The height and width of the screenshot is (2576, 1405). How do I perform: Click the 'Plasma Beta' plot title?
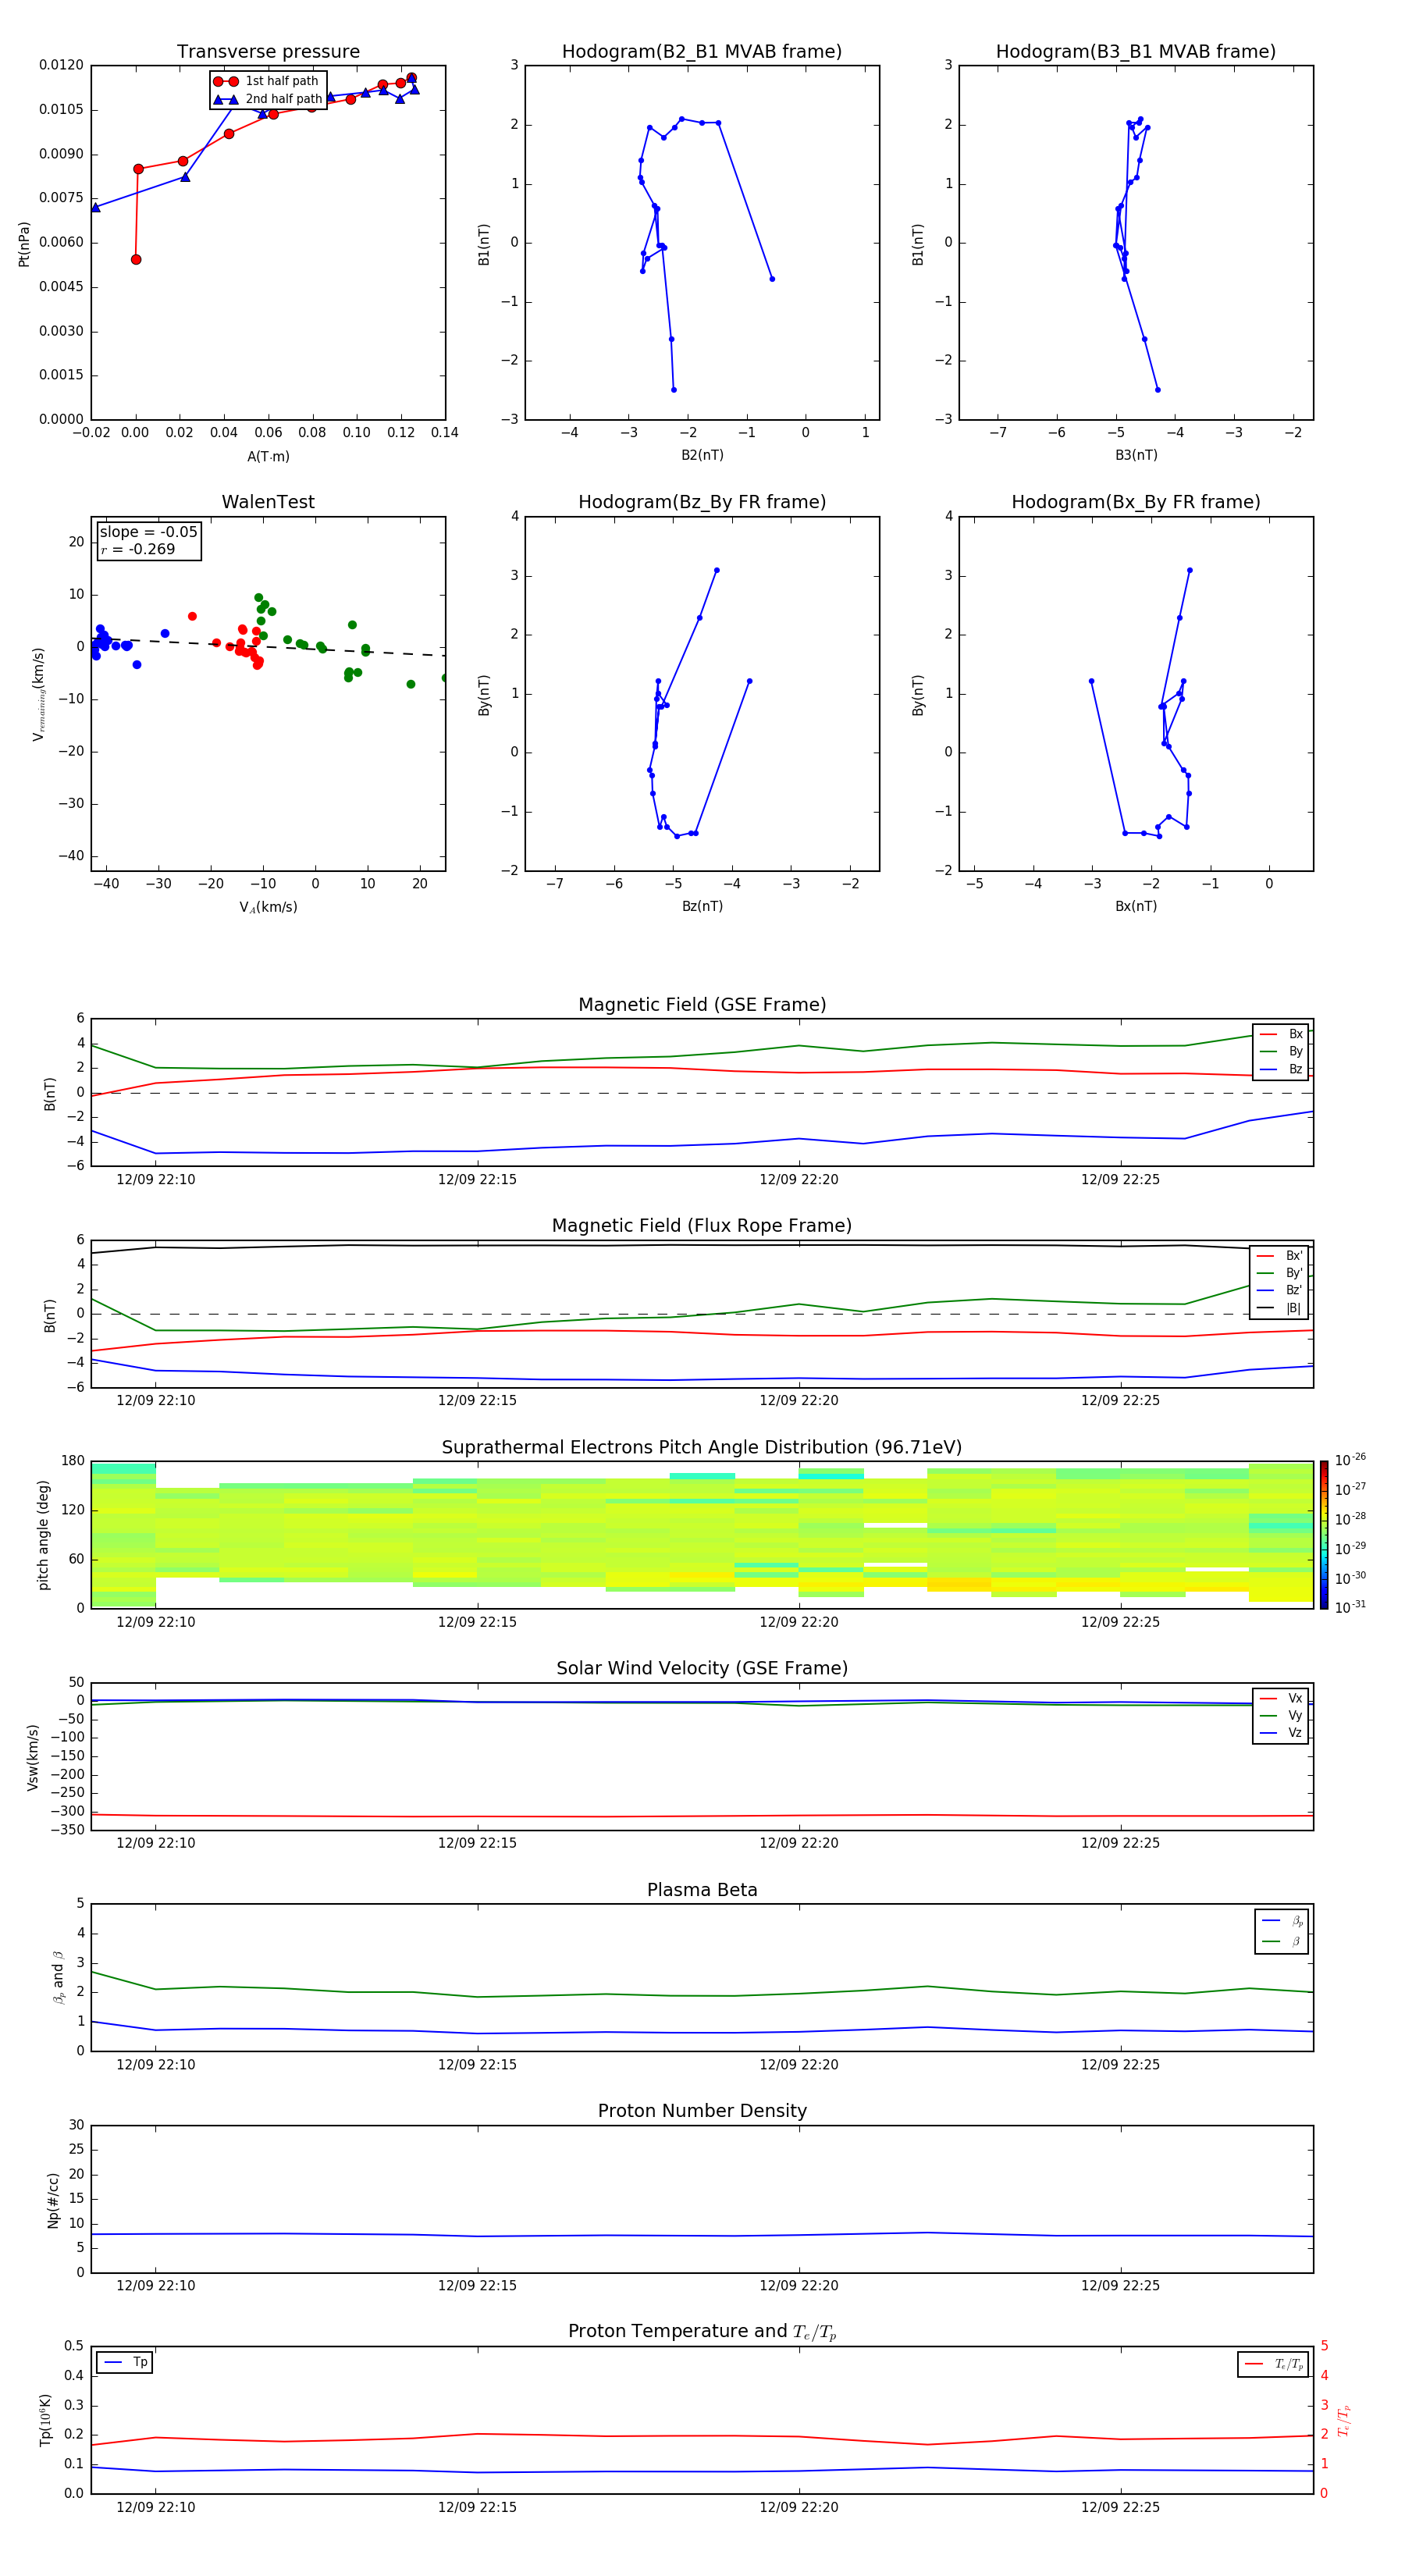pyautogui.click(x=702, y=1890)
